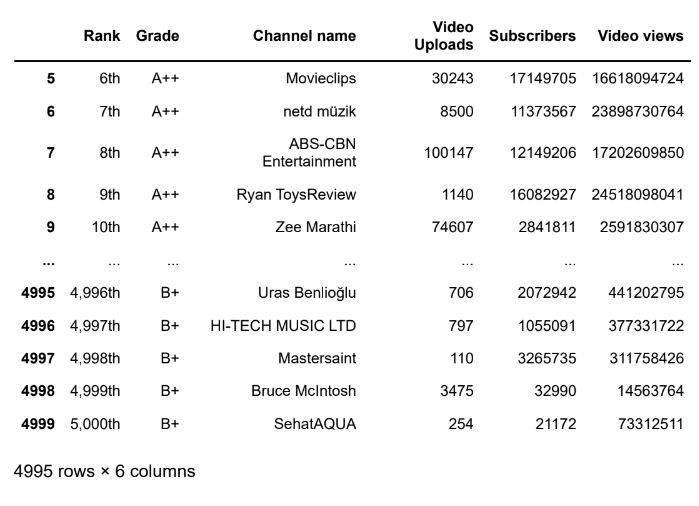Select the Ryan ToysReview cell
Image resolution: width=699 pixels, height=506 pixels.
pos(296,194)
